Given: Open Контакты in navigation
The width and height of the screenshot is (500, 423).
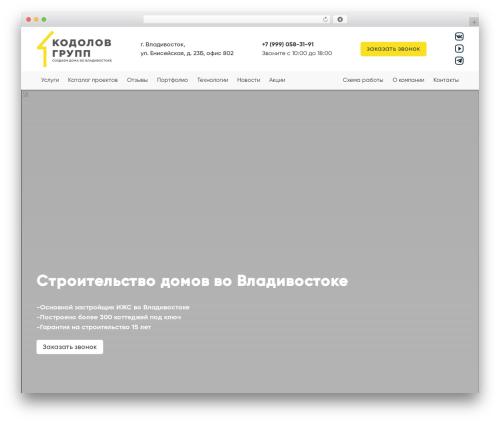Looking at the screenshot, I should coord(446,80).
